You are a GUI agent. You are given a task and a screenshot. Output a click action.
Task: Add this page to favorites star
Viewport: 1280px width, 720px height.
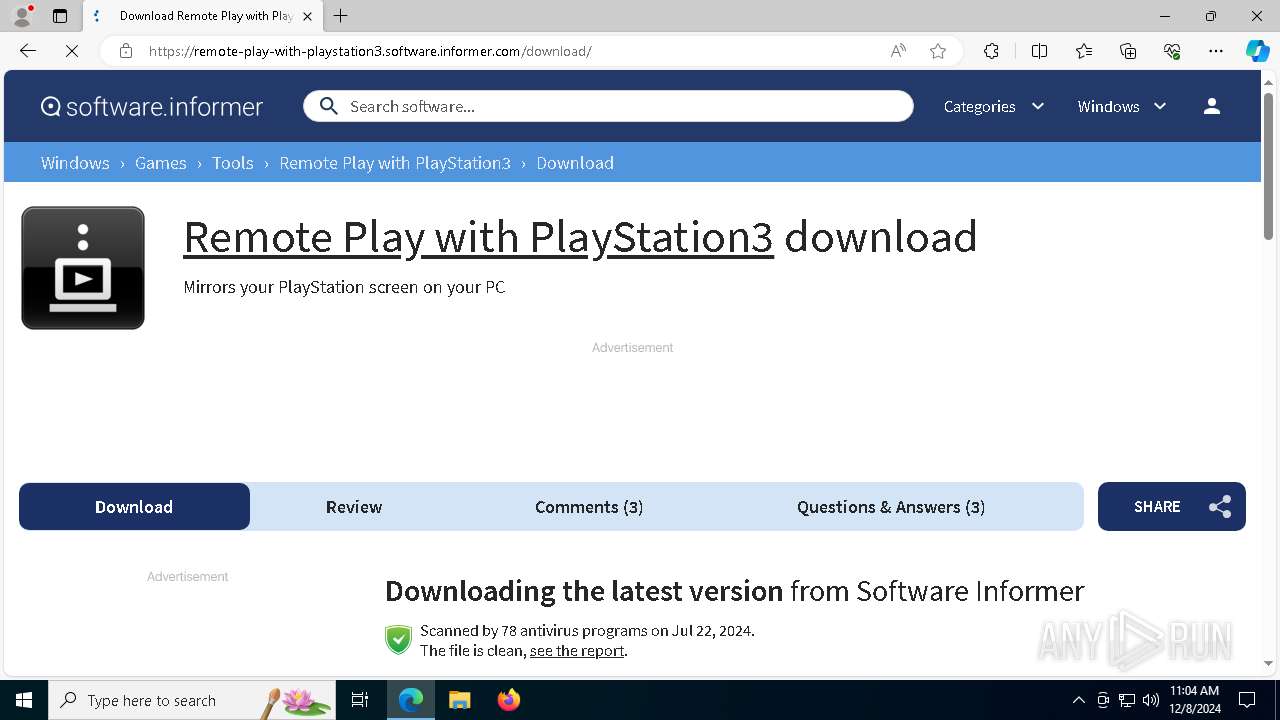pyautogui.click(x=938, y=51)
